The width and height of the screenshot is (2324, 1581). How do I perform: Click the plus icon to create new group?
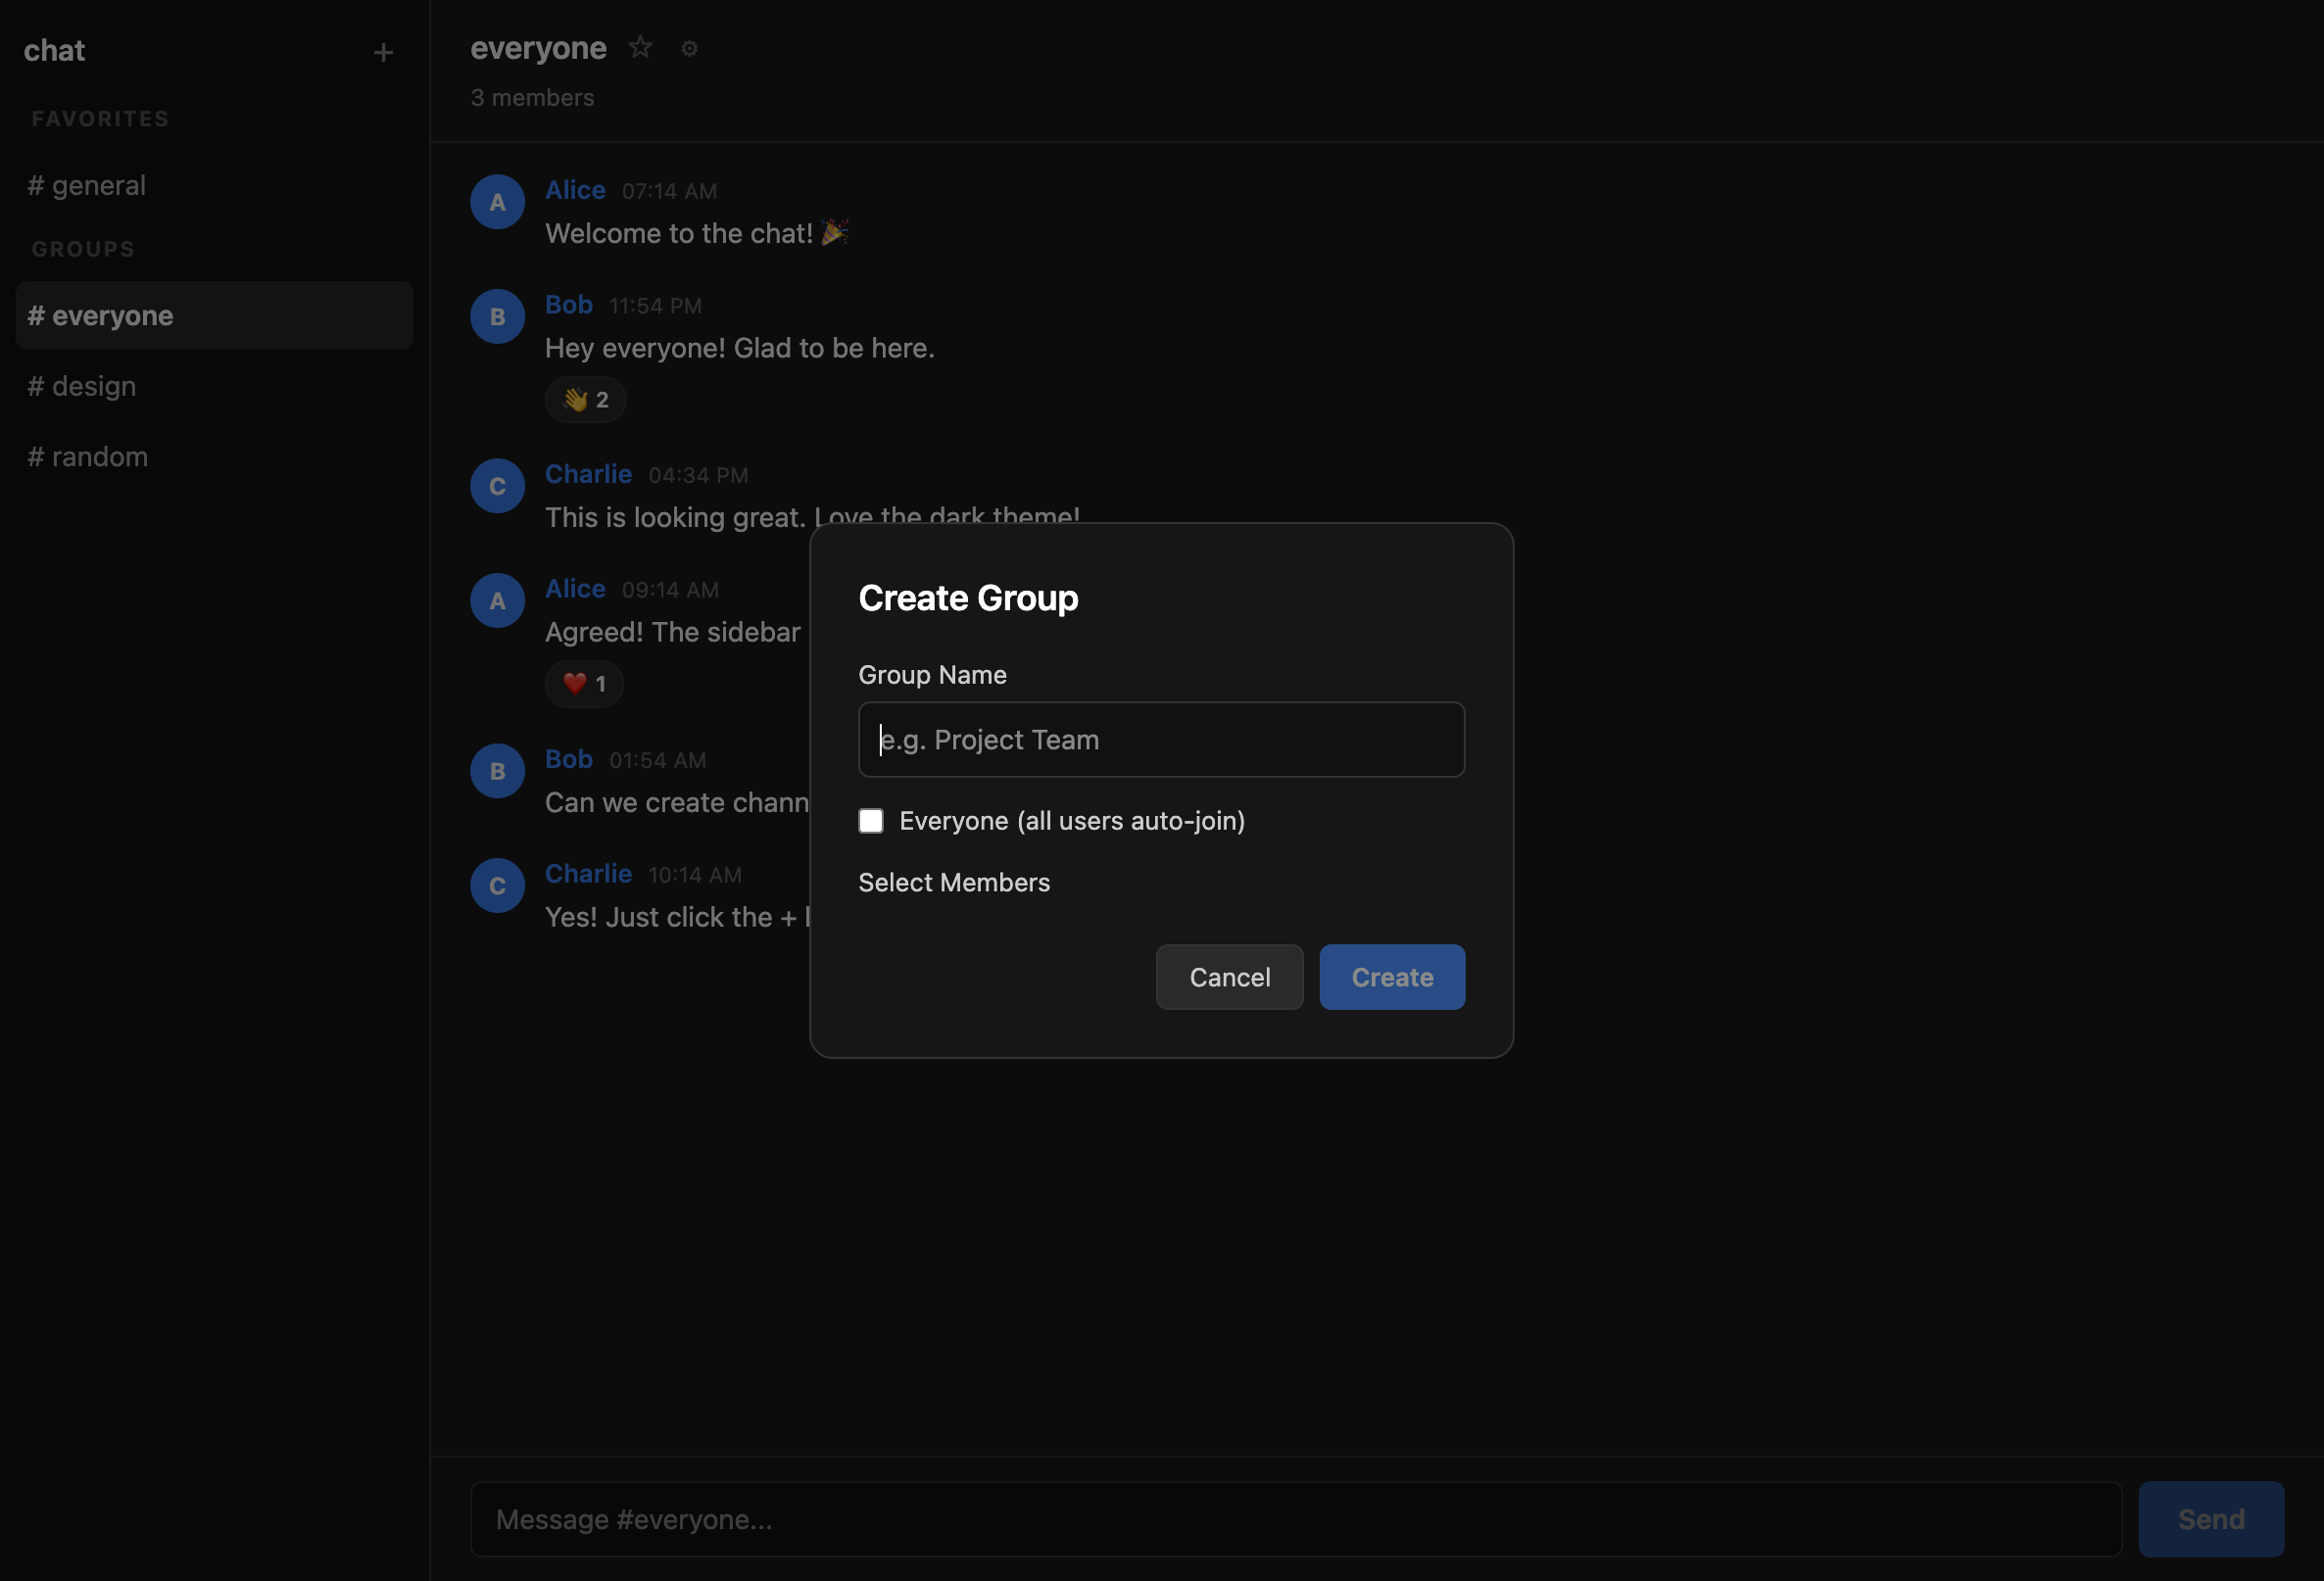click(x=384, y=52)
